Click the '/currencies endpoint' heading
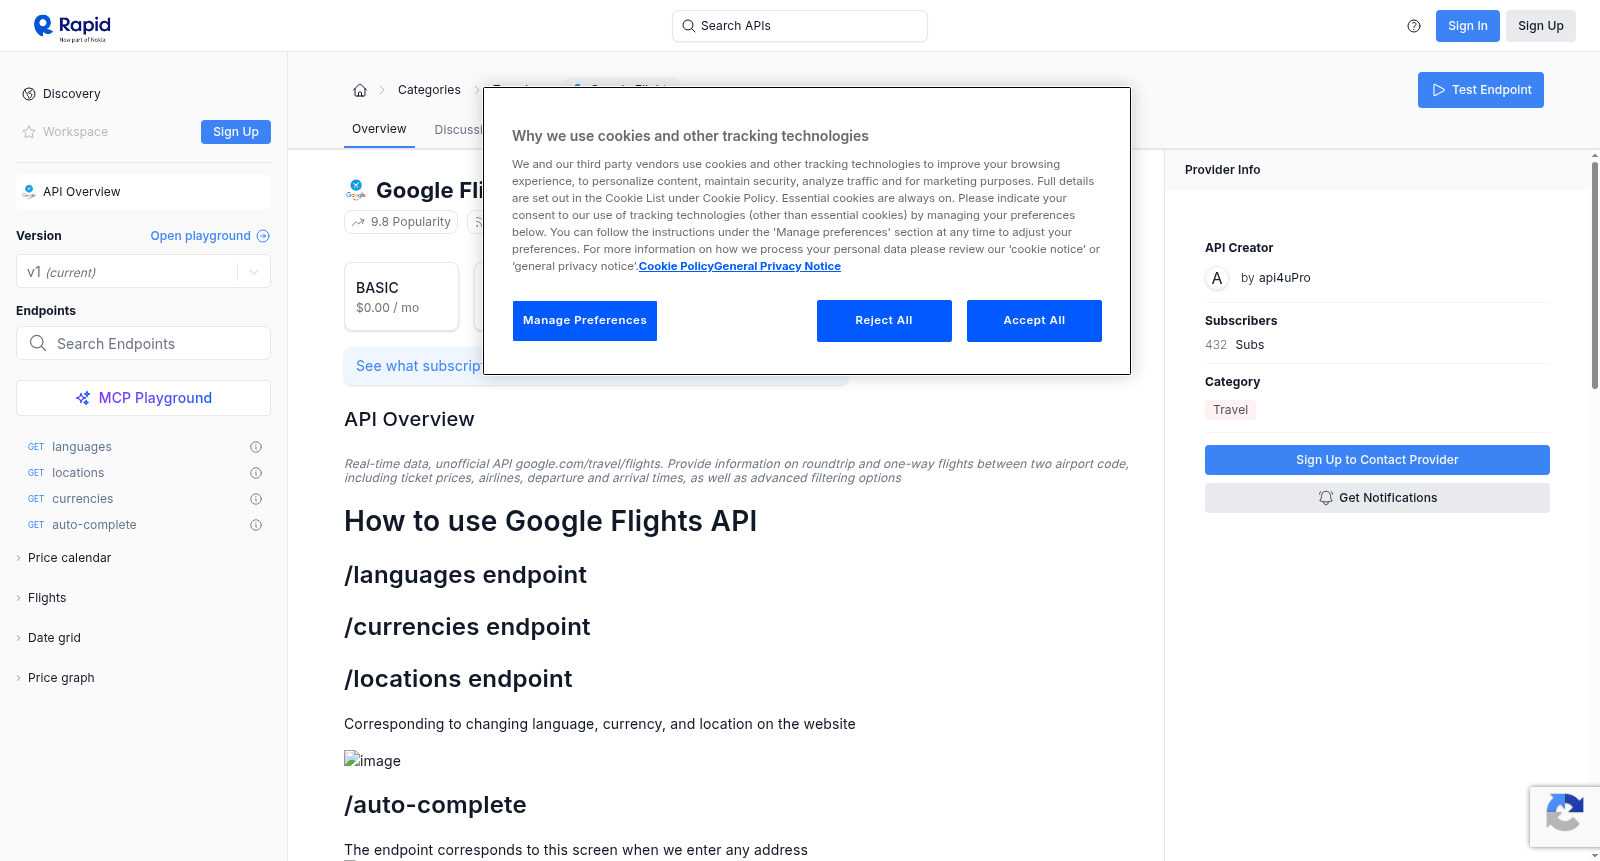Screen dimensions: 1600x861 467,627
